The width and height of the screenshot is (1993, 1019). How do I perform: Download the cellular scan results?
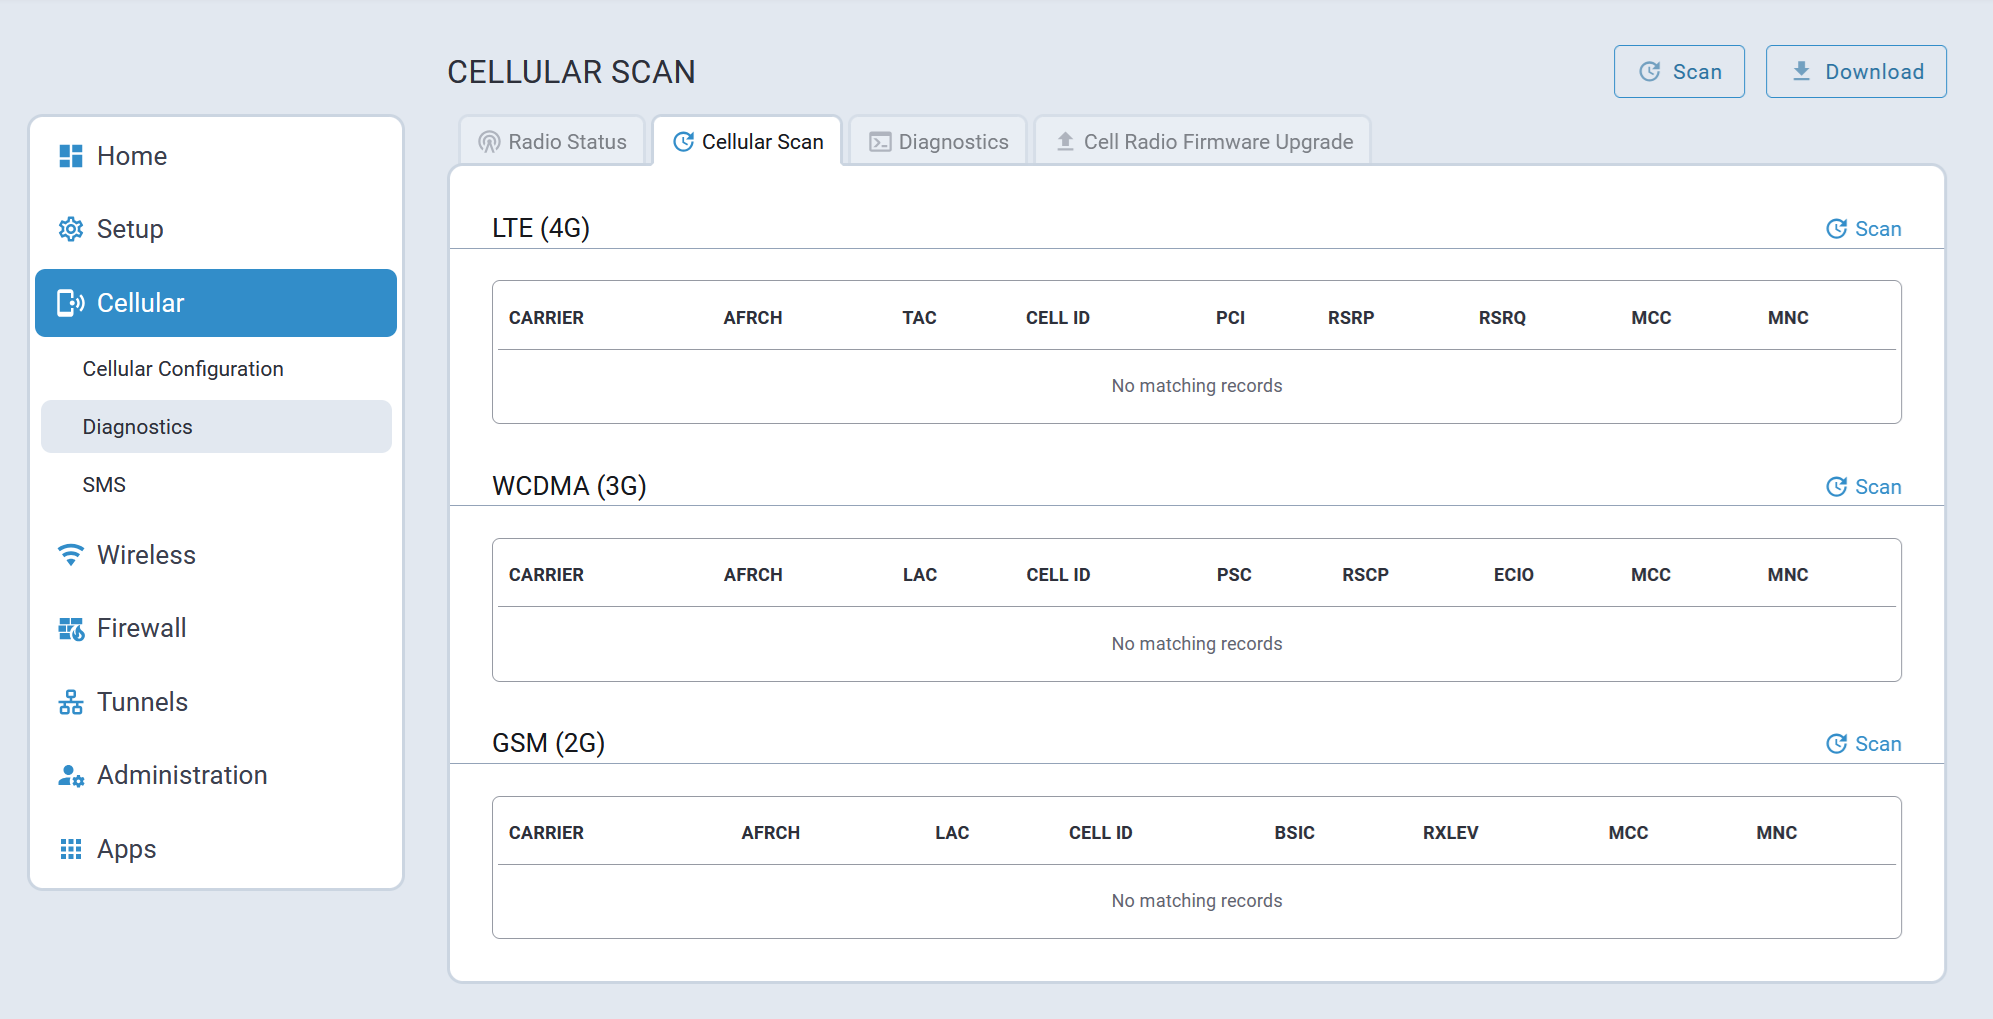pyautogui.click(x=1855, y=72)
